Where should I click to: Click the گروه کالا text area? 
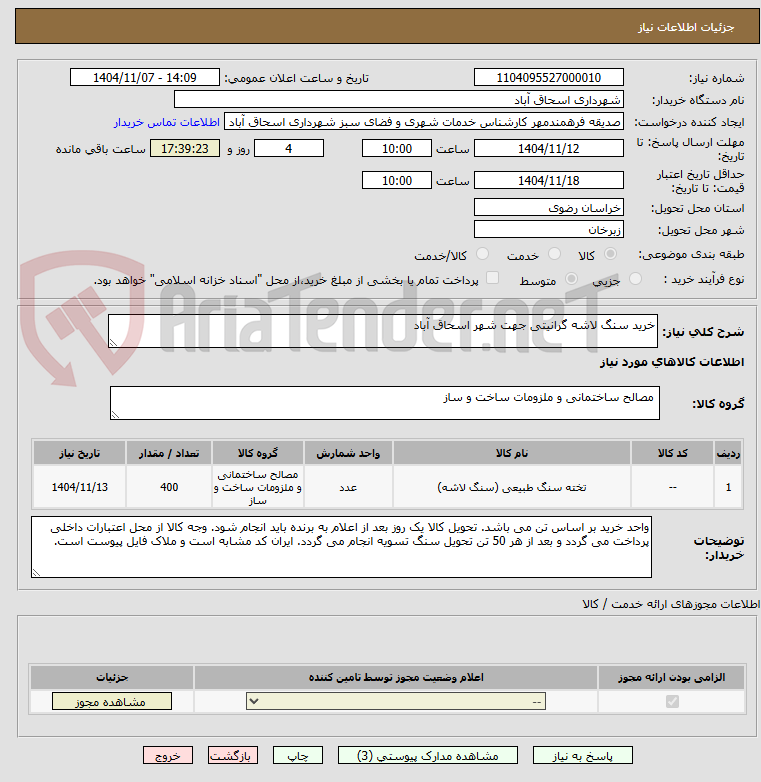pos(384,403)
